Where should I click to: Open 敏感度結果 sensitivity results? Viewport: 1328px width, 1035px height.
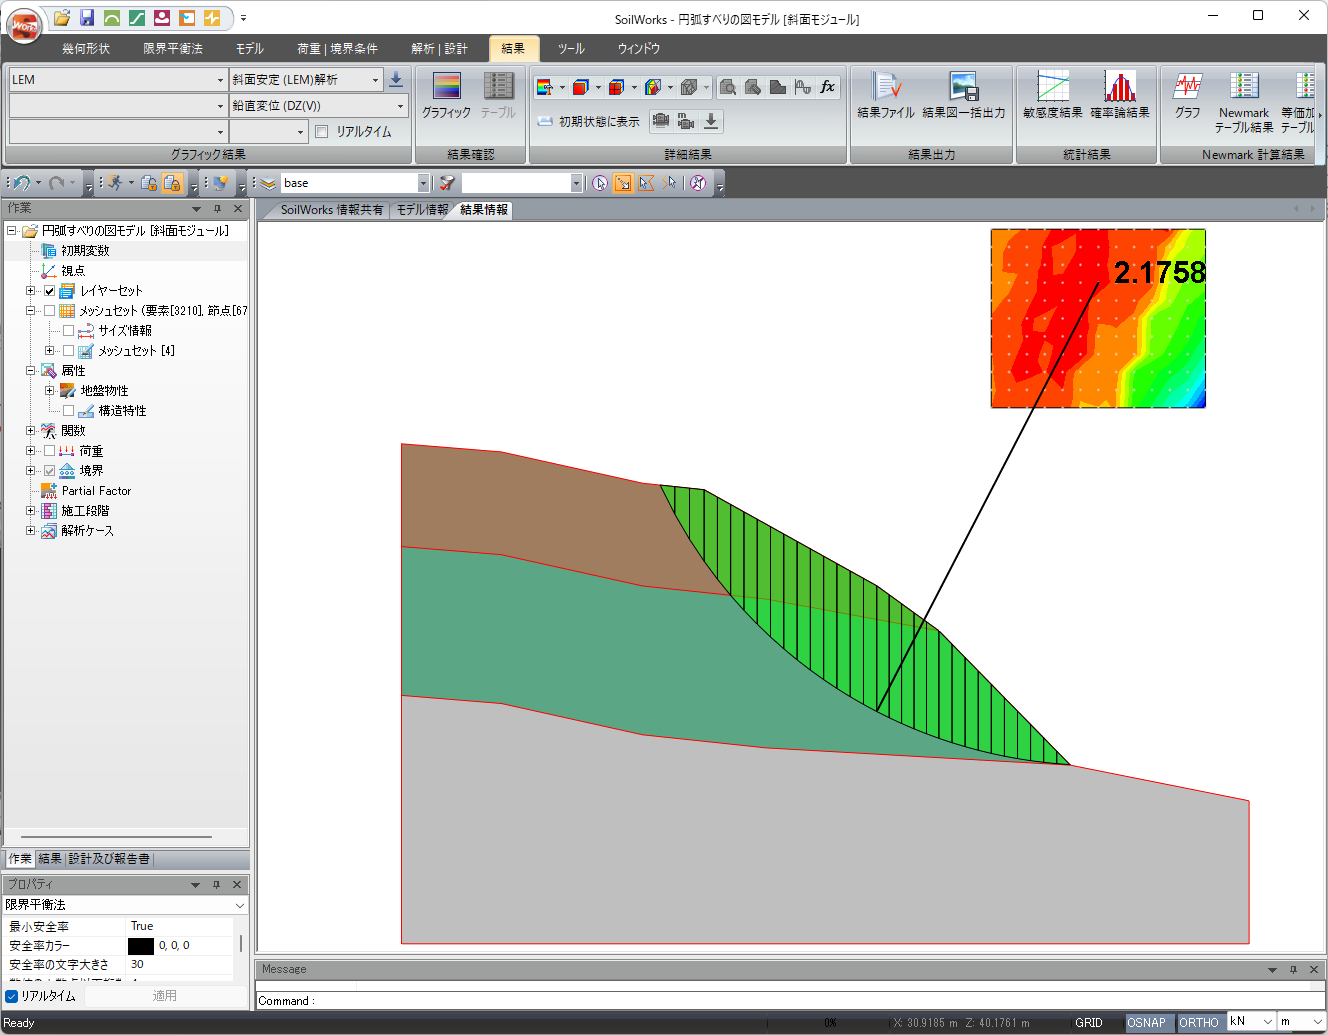1053,96
